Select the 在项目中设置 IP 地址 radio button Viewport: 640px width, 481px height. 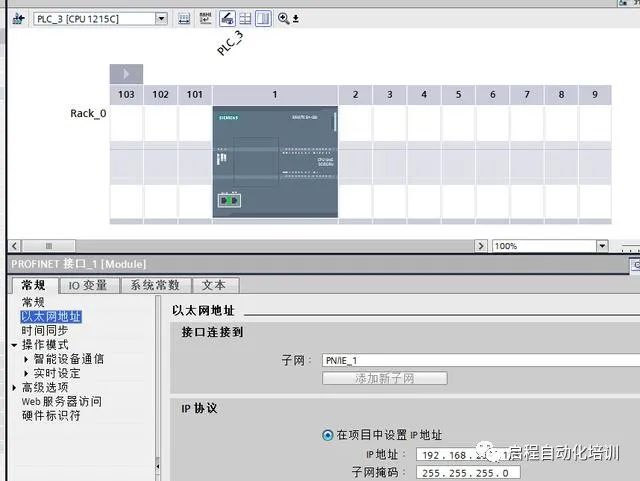[327, 435]
